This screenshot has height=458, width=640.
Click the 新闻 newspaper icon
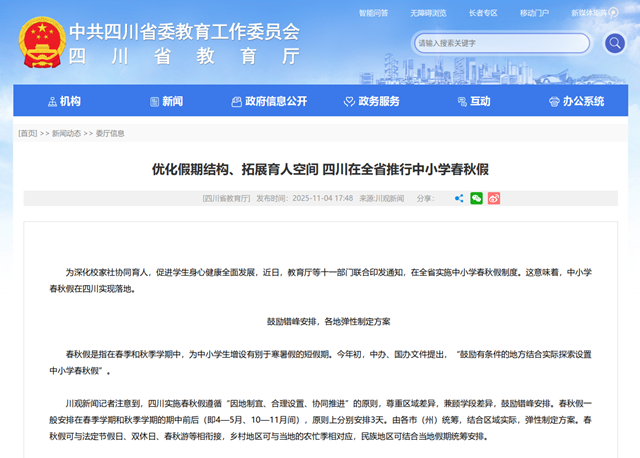[x=152, y=101]
